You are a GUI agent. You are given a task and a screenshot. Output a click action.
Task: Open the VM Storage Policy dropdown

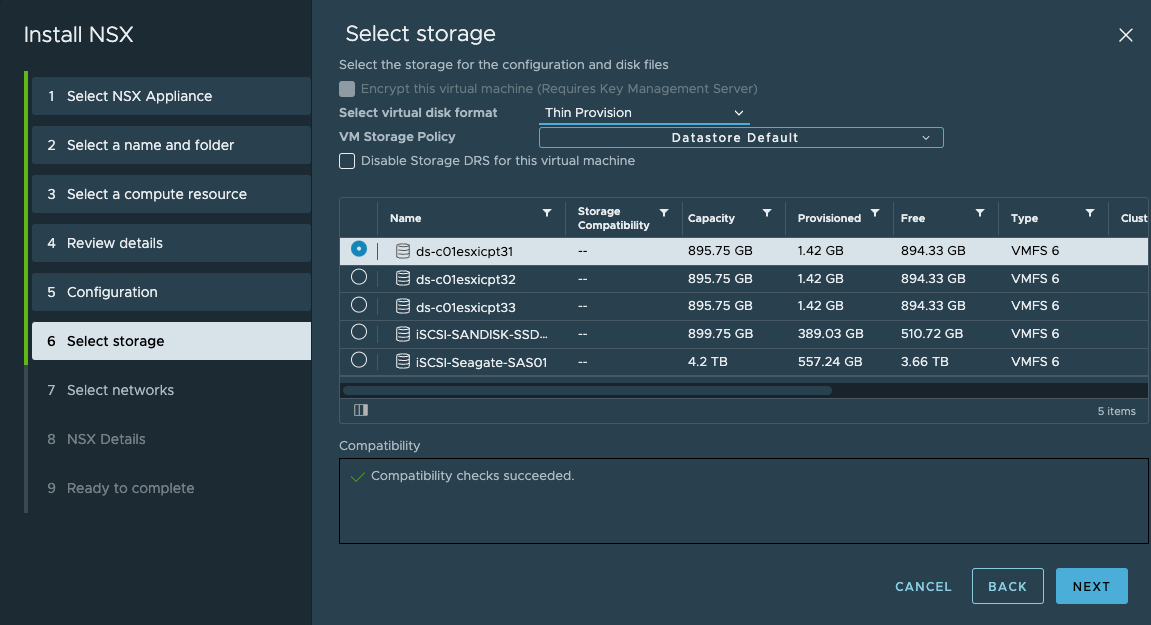[x=741, y=137]
